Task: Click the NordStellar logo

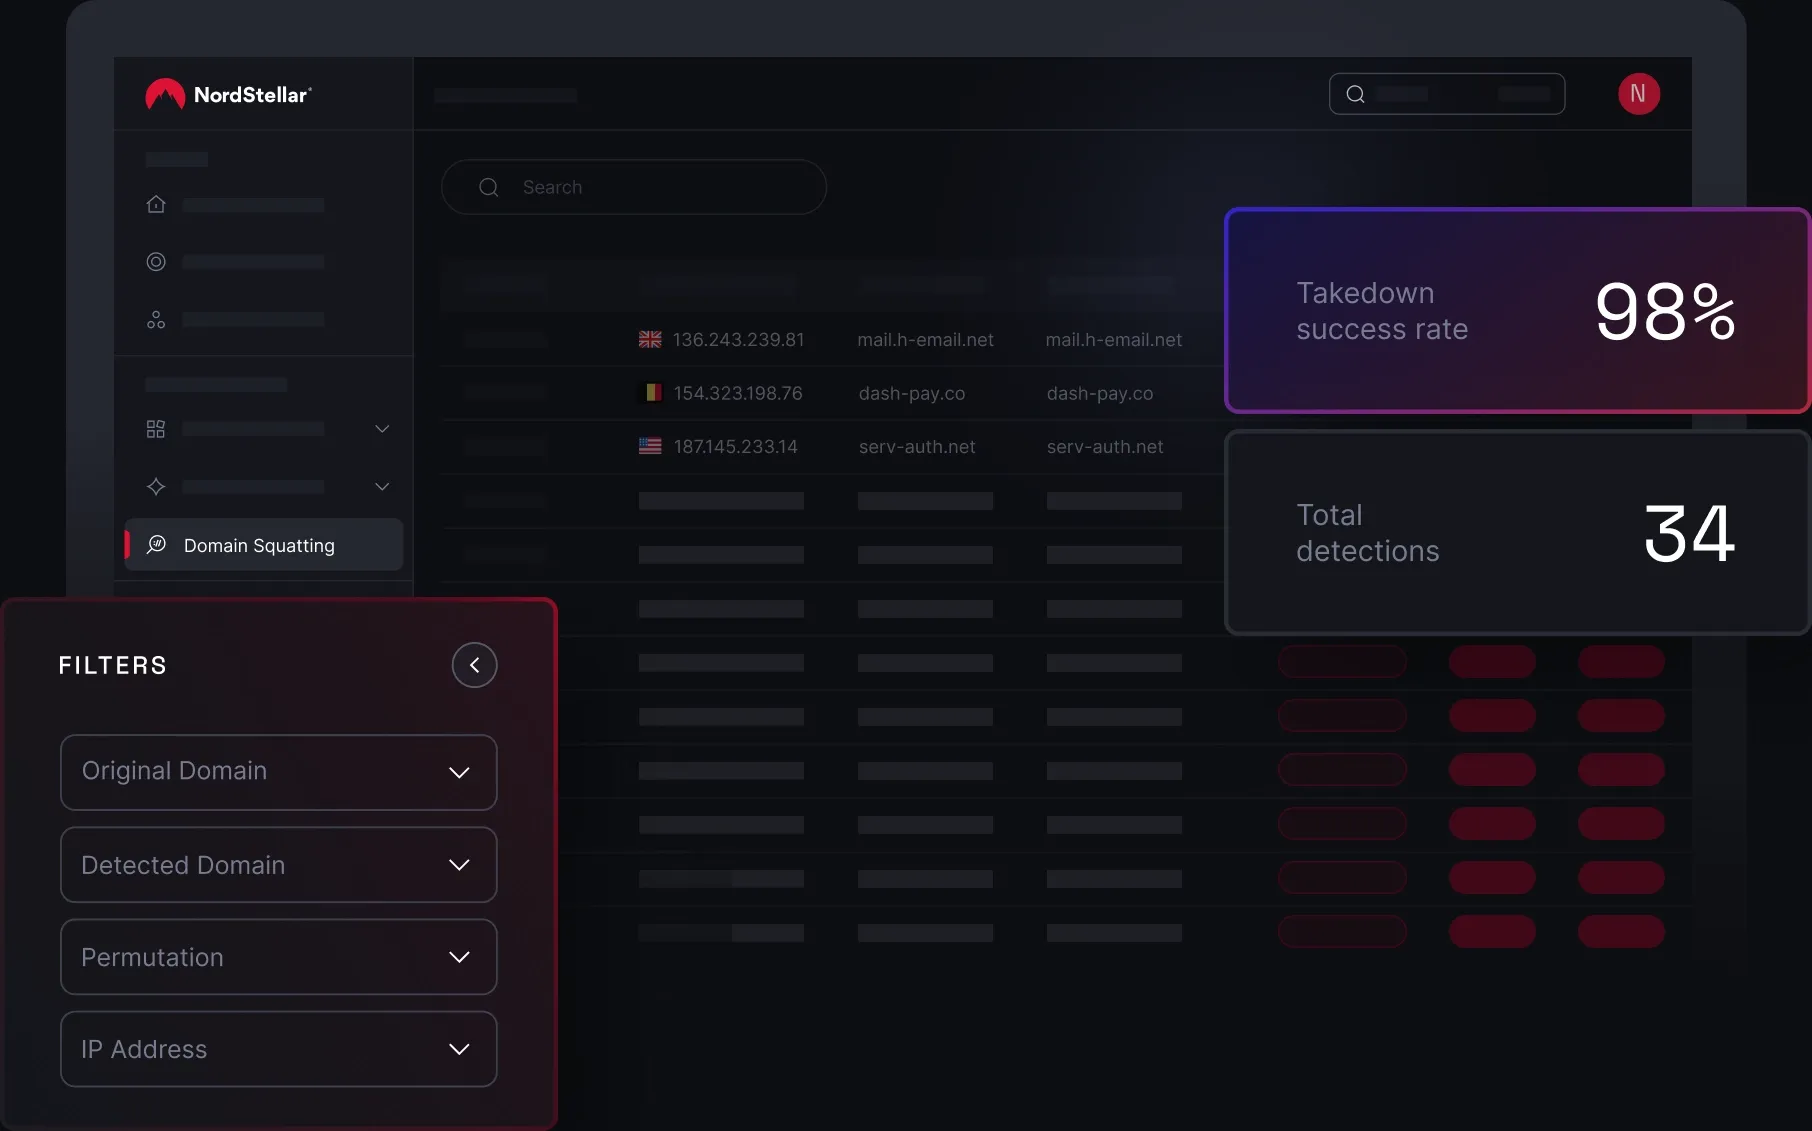Action: point(228,95)
